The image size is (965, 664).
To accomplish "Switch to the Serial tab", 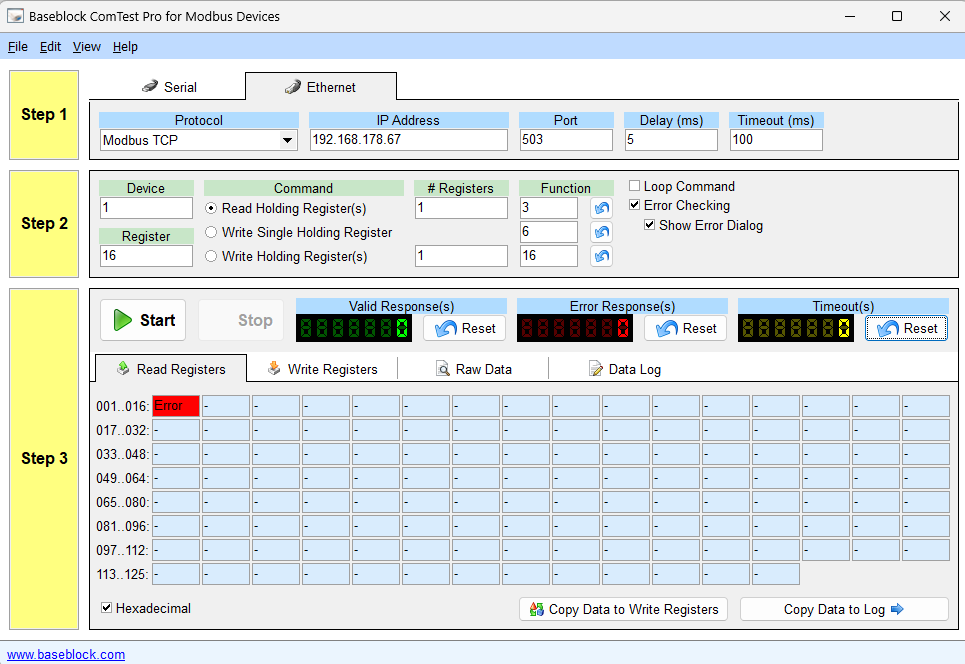I will [169, 87].
